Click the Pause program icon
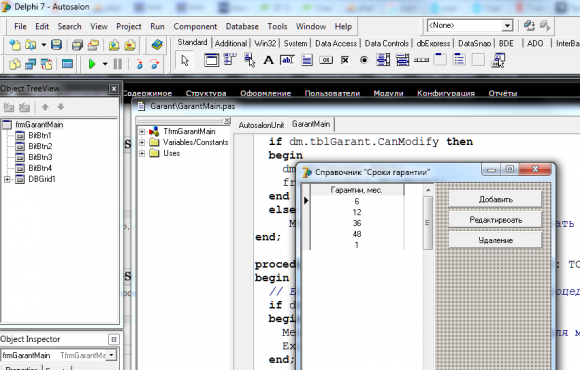This screenshot has height=370, width=580. [x=118, y=64]
